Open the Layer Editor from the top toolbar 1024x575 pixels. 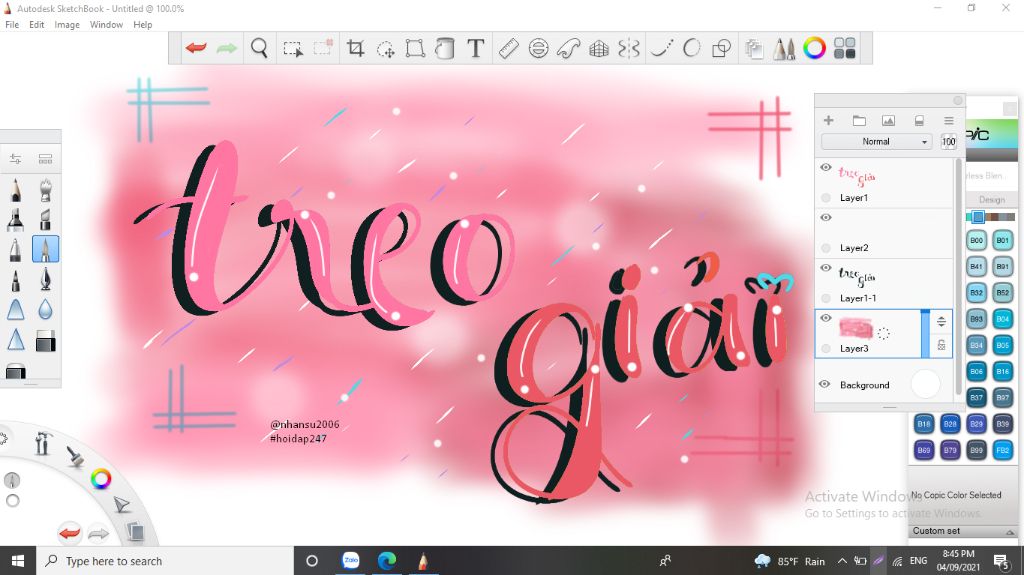(754, 48)
